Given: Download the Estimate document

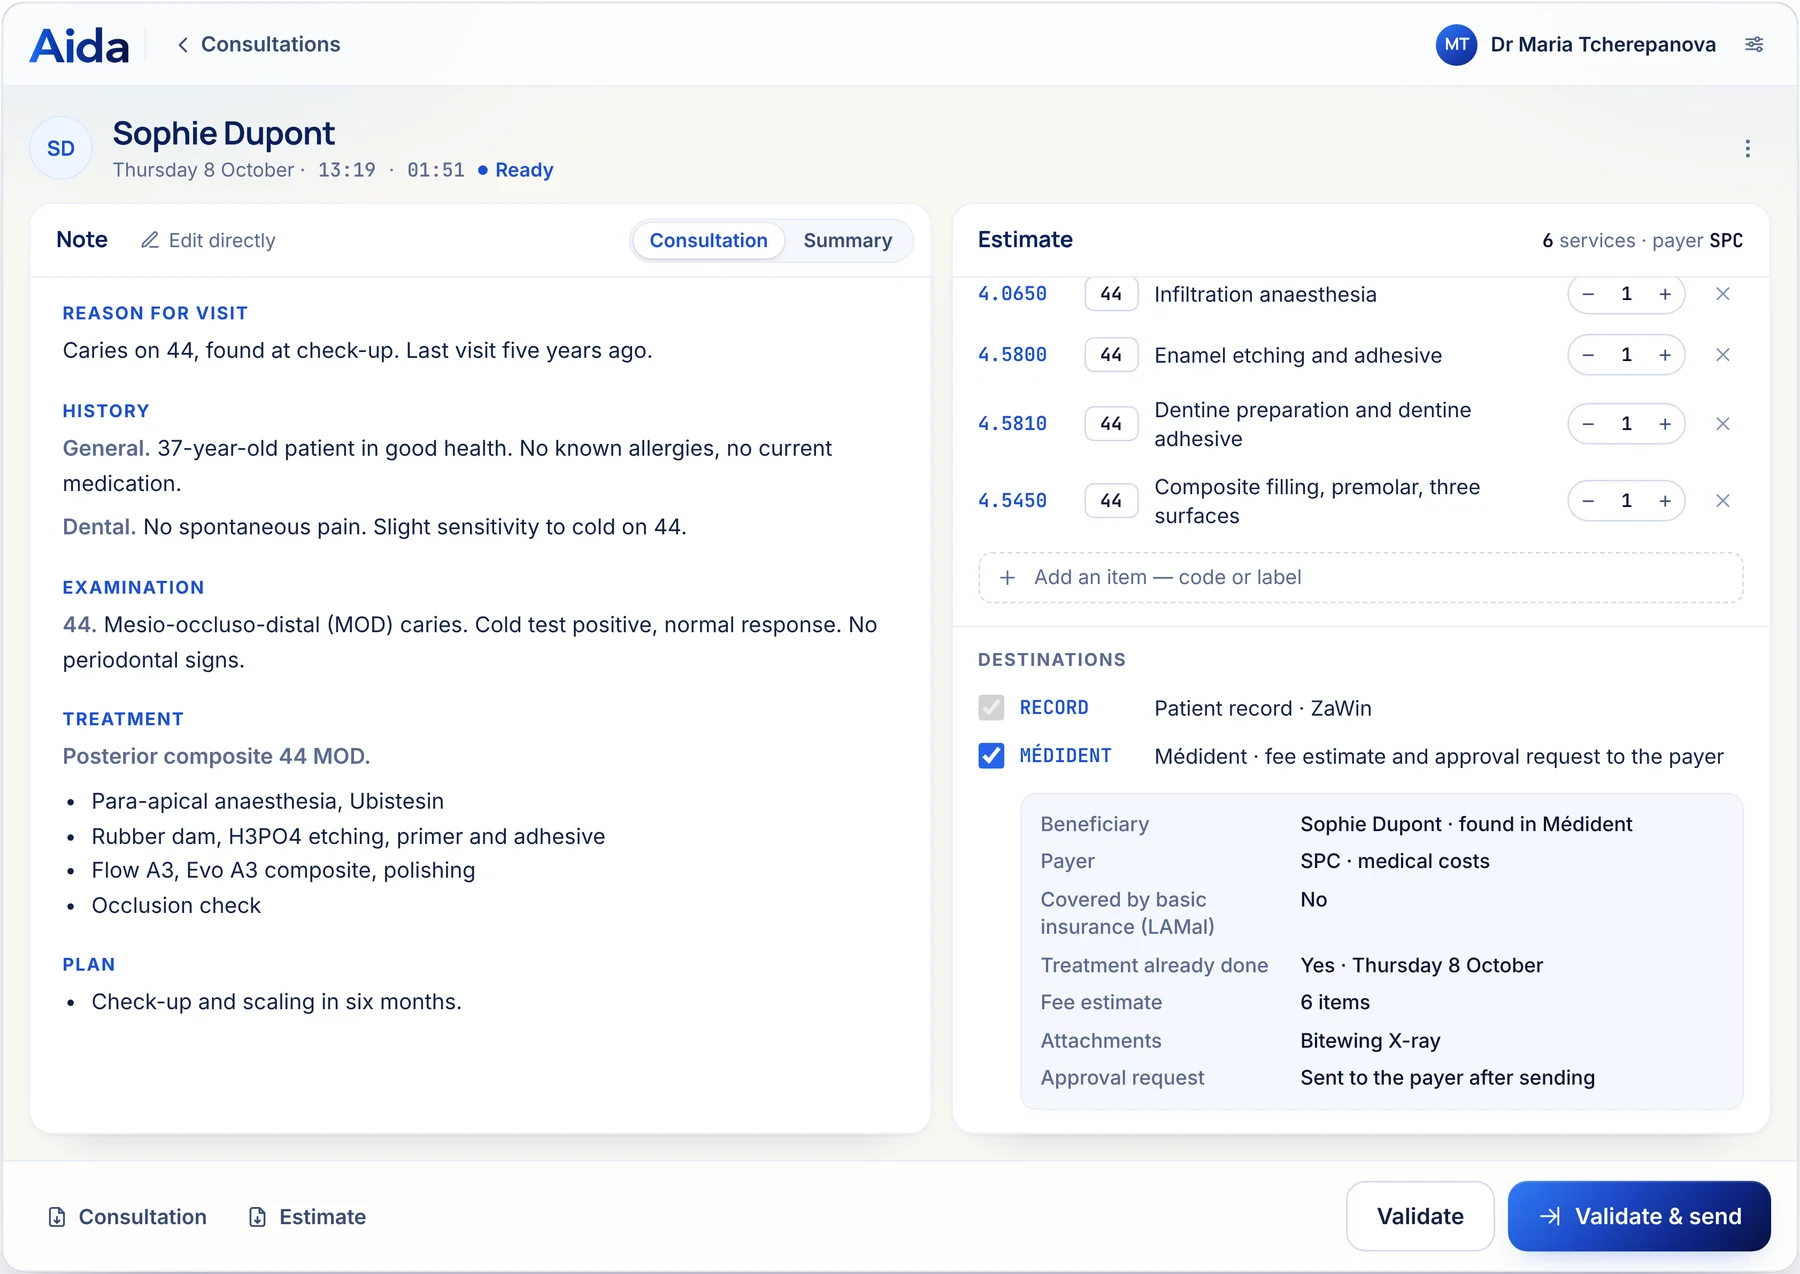Looking at the screenshot, I should point(307,1217).
